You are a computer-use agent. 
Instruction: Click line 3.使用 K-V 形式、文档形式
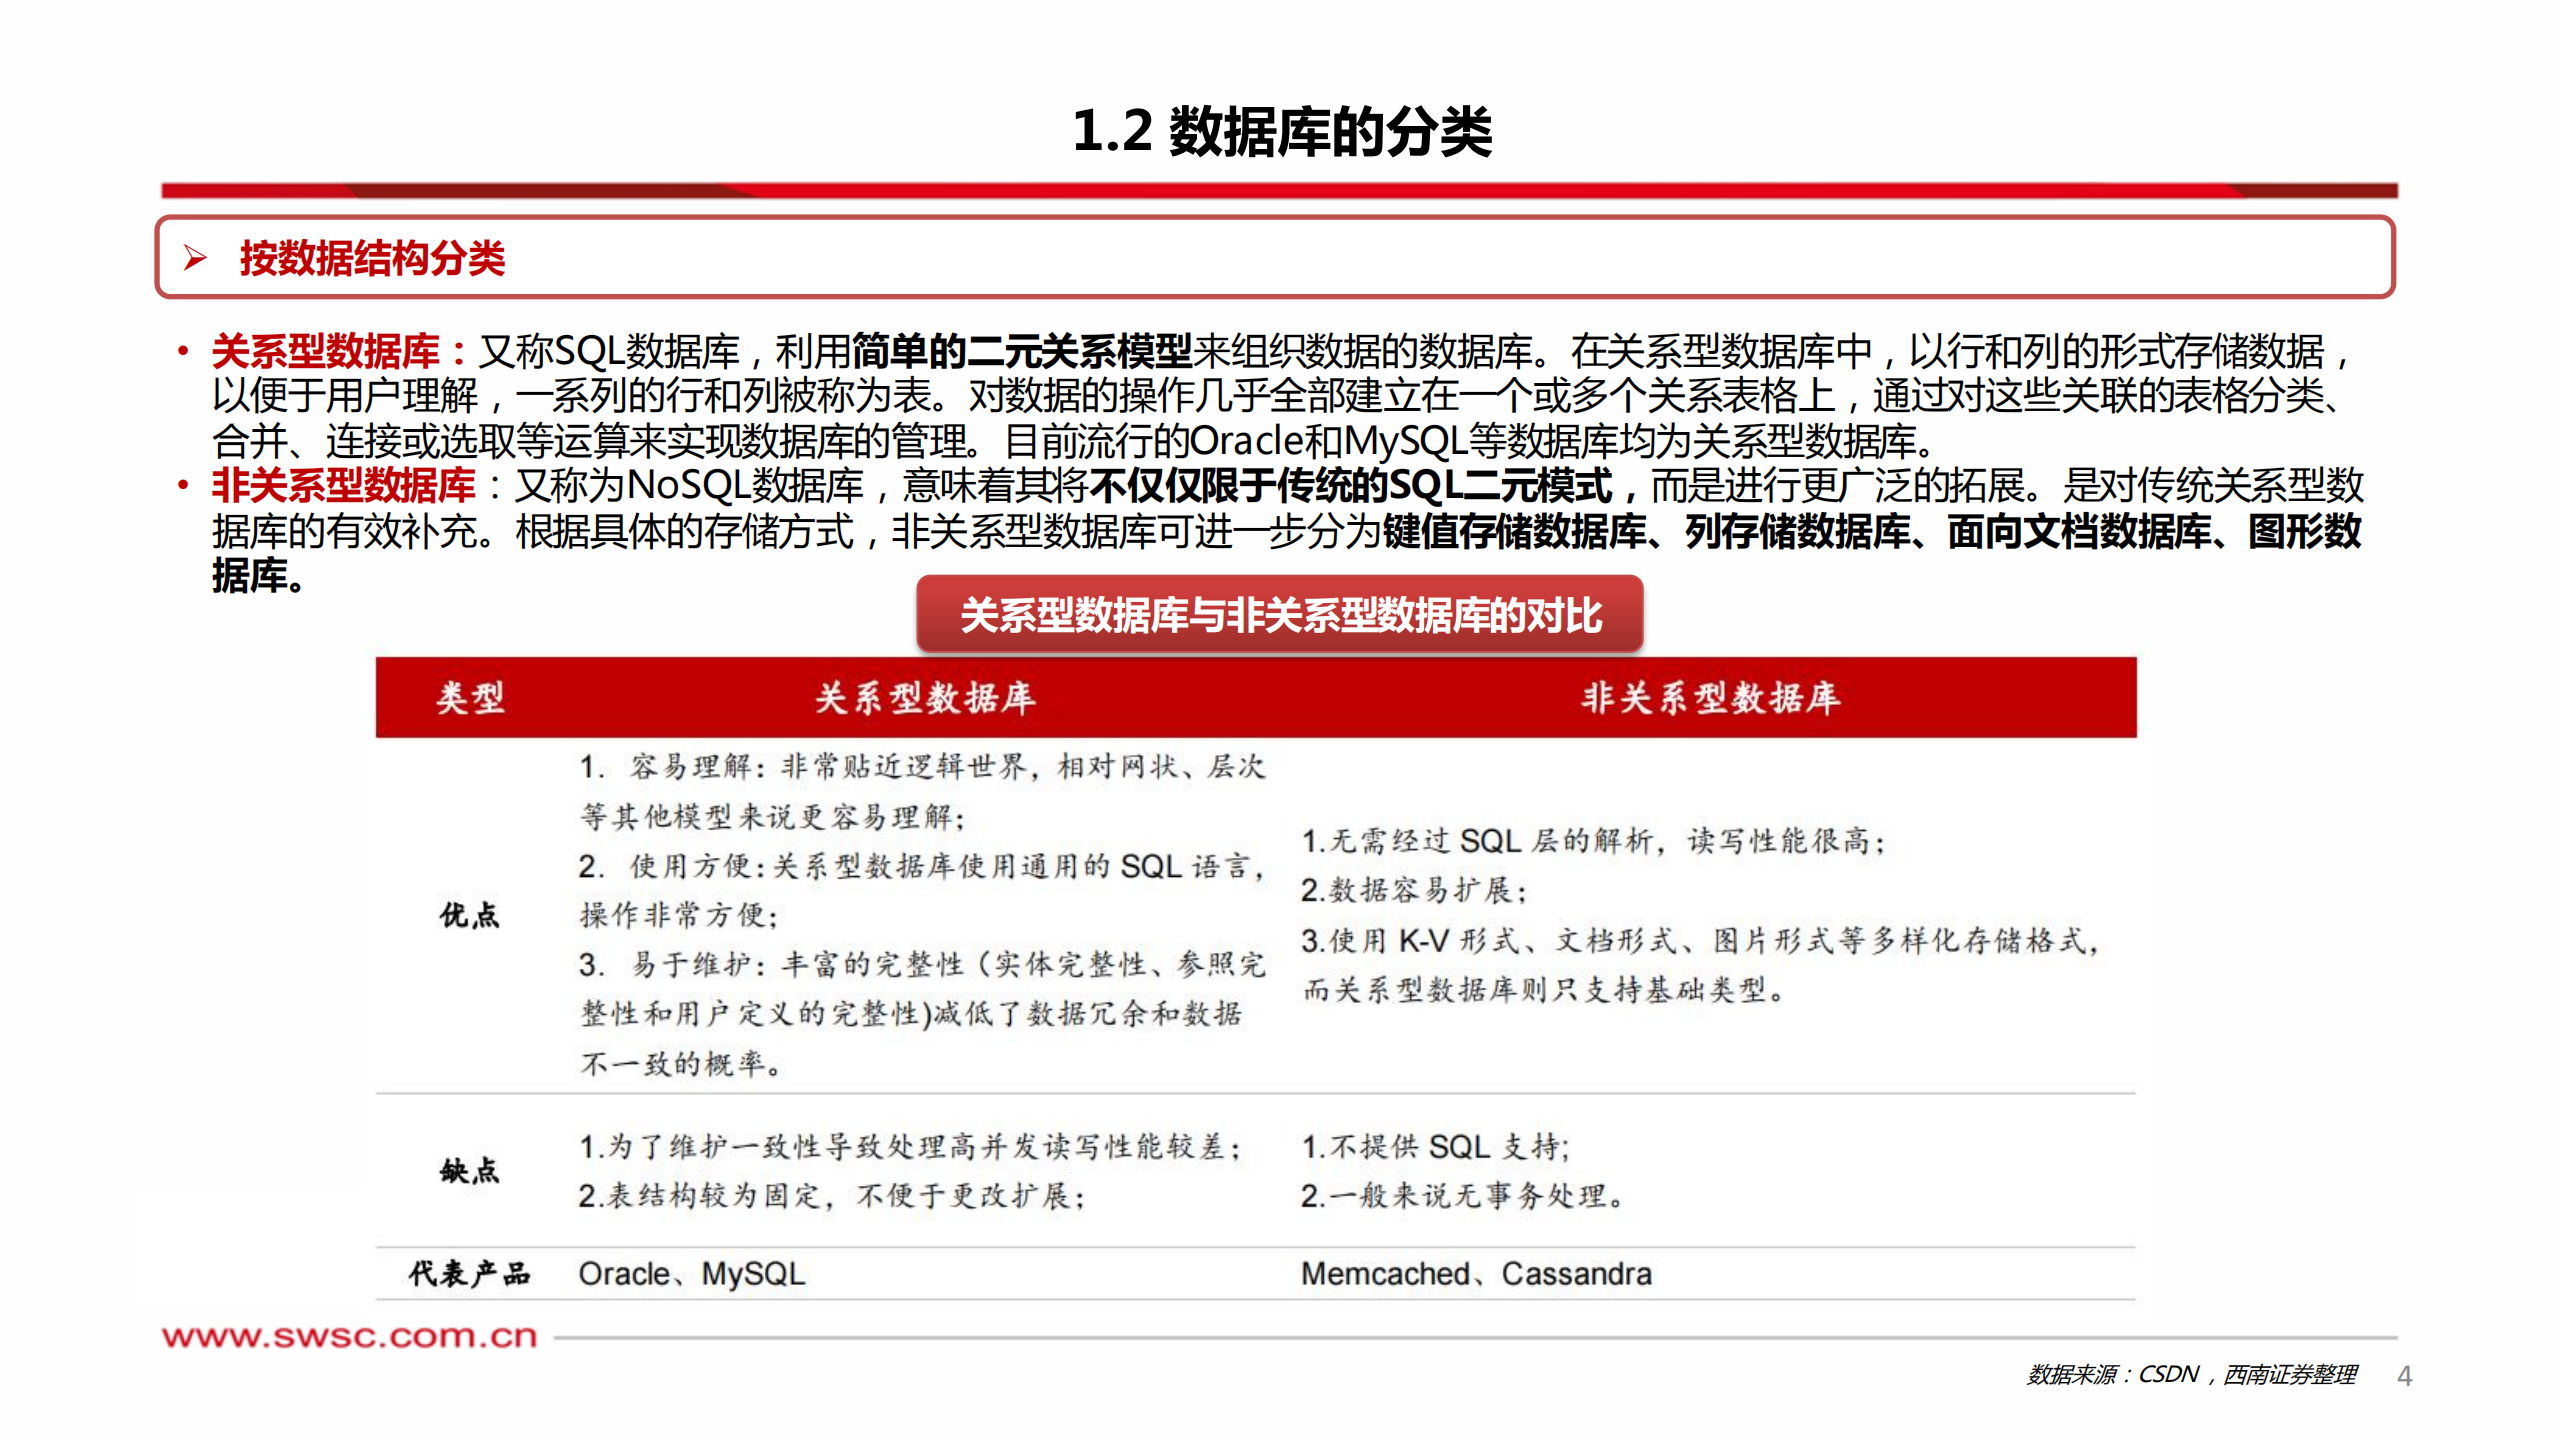tap(1701, 940)
